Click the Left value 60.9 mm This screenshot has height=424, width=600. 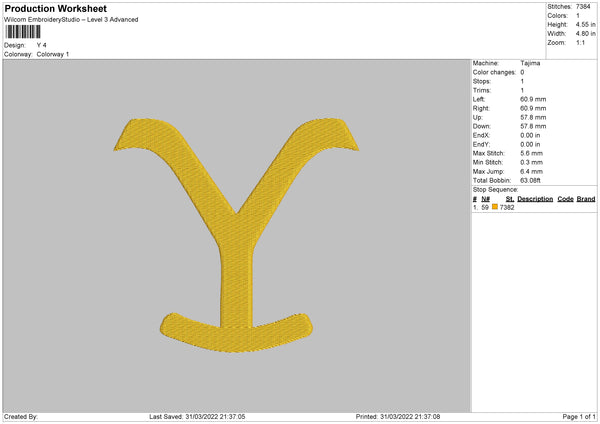pos(533,99)
